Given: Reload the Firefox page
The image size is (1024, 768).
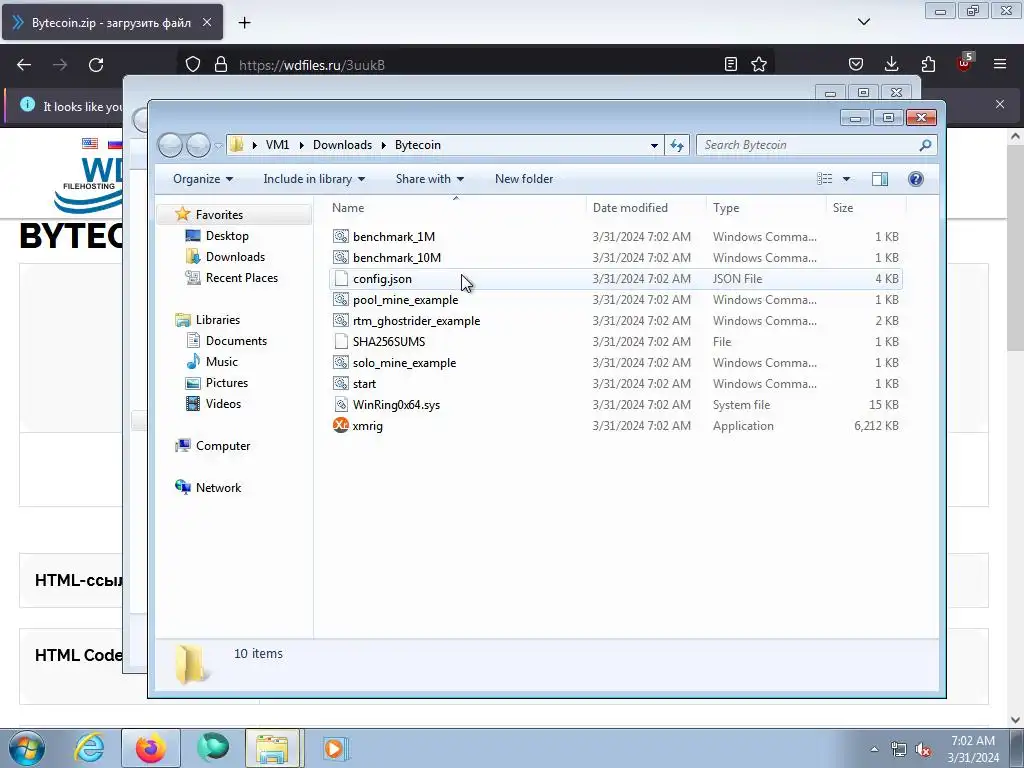Looking at the screenshot, I should pos(96,65).
